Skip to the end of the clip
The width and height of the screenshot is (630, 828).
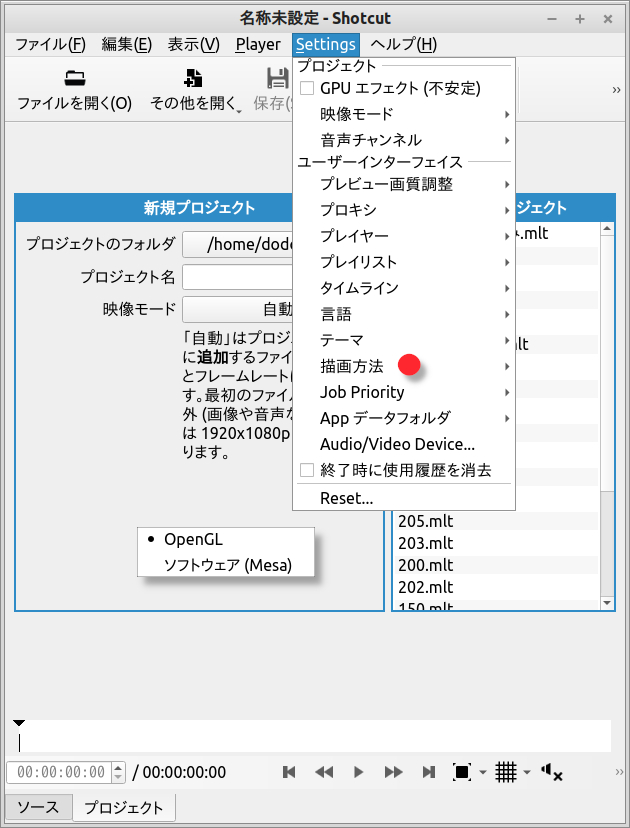click(x=429, y=772)
